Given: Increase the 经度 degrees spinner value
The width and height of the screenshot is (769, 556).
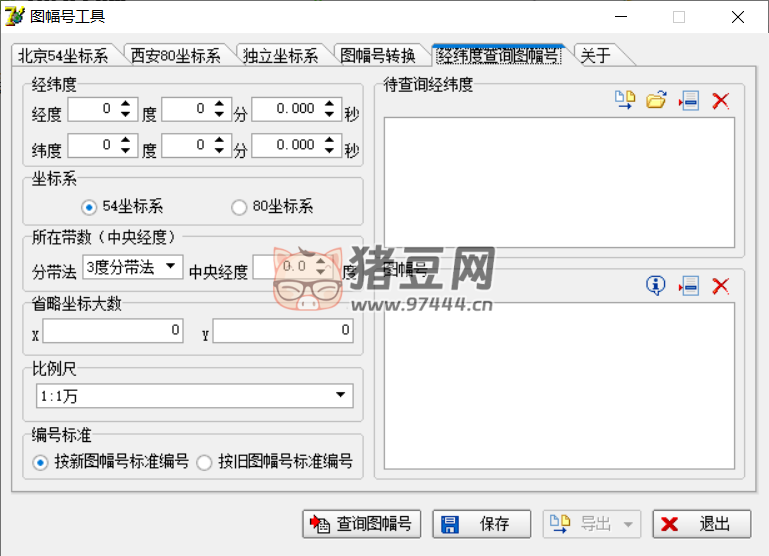Looking at the screenshot, I should [x=125, y=103].
